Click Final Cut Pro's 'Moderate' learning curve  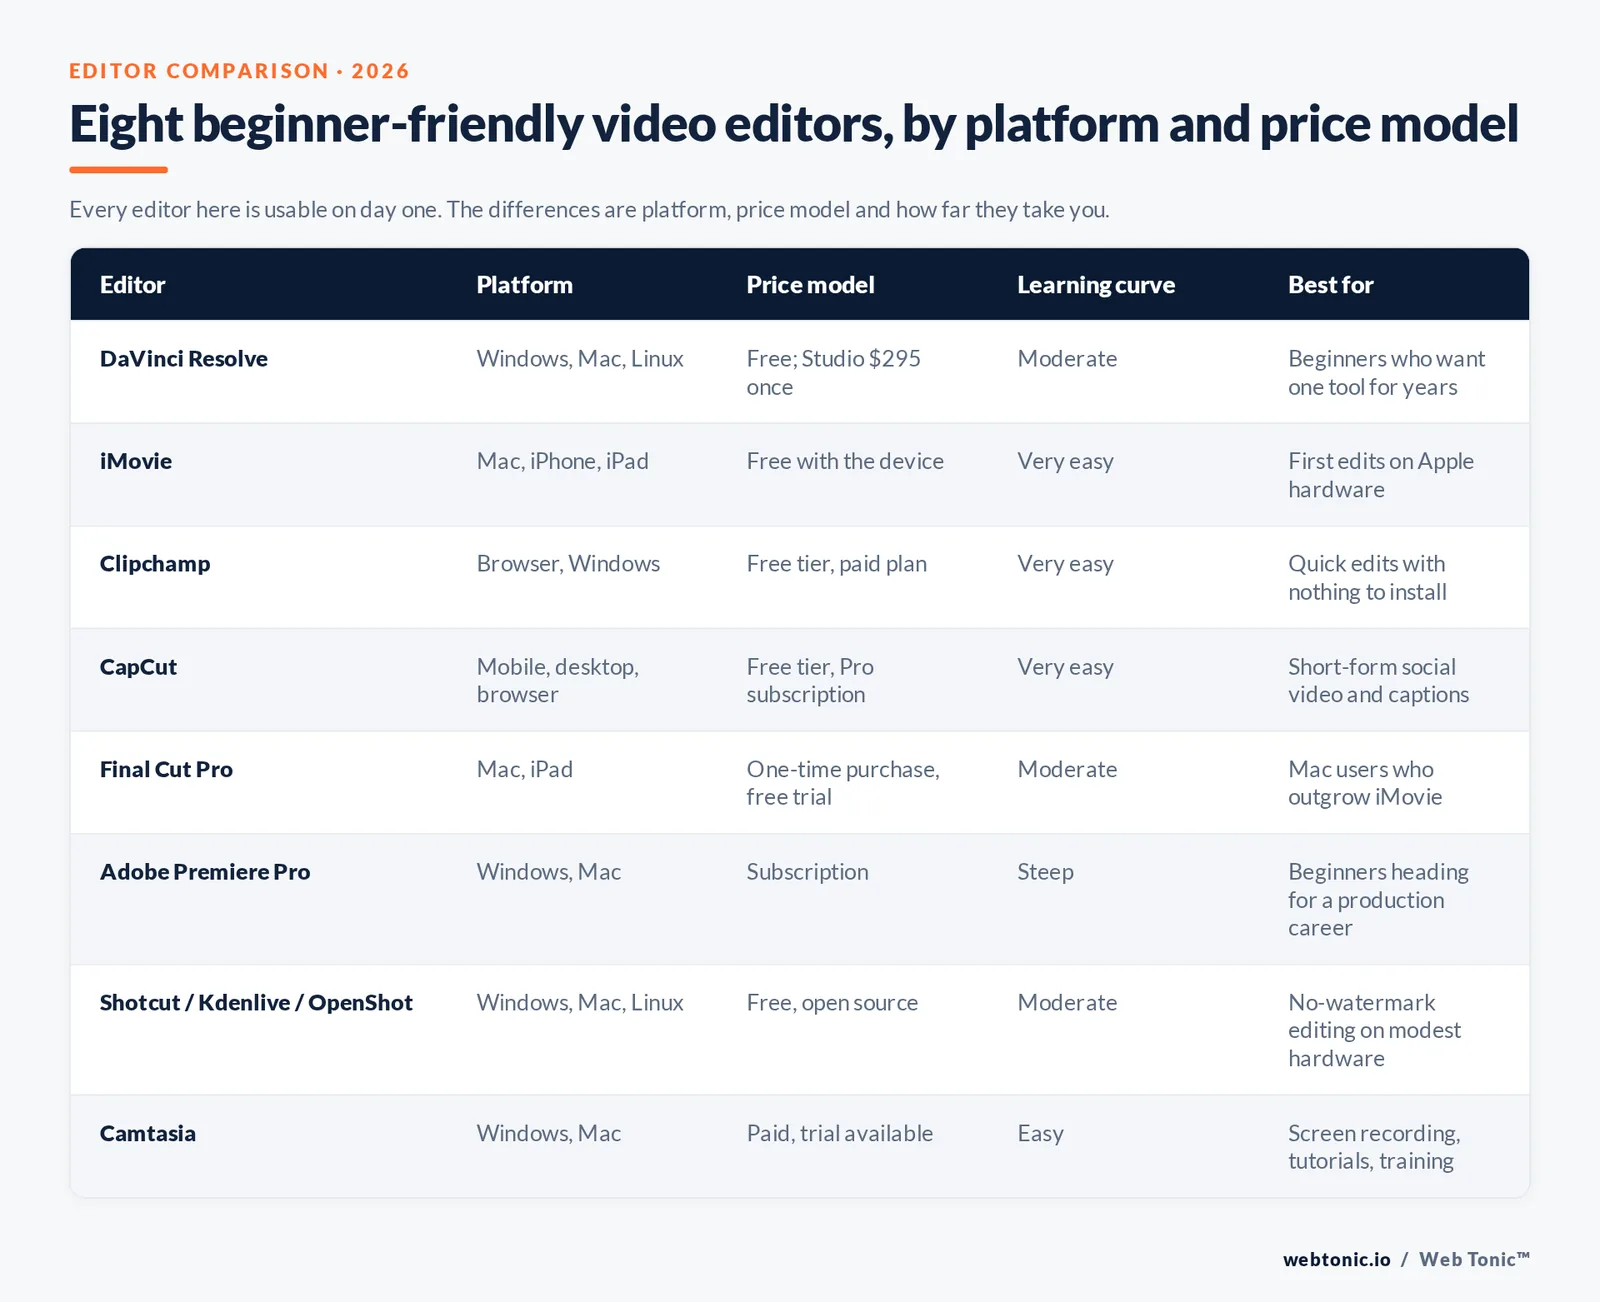pos(1067,769)
